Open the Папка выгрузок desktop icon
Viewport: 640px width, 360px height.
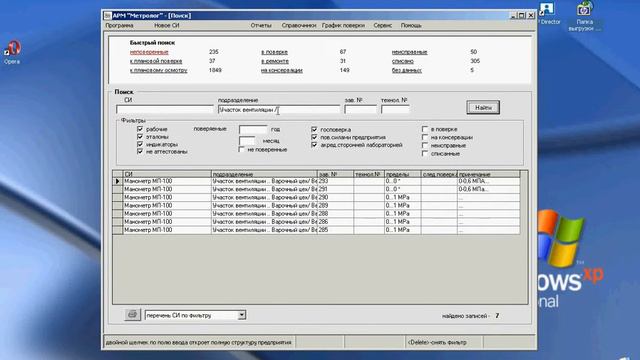coord(584,16)
